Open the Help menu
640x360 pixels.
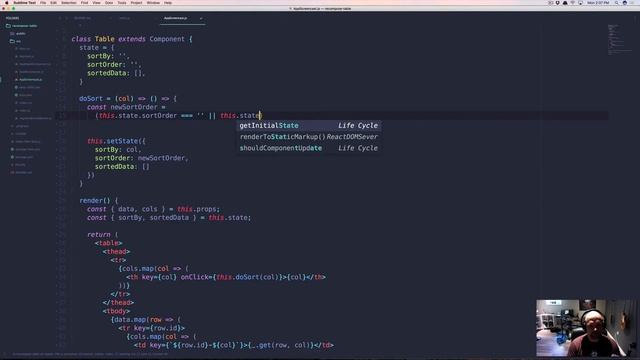pyautogui.click(x=168, y=2)
